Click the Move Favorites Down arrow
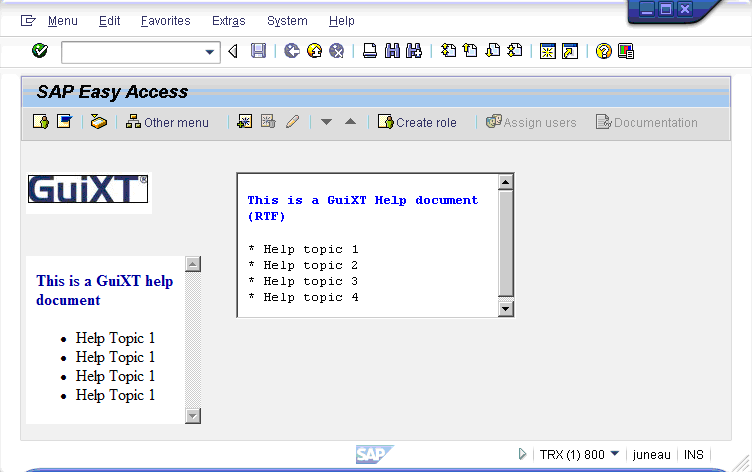The image size is (752, 472). point(326,122)
